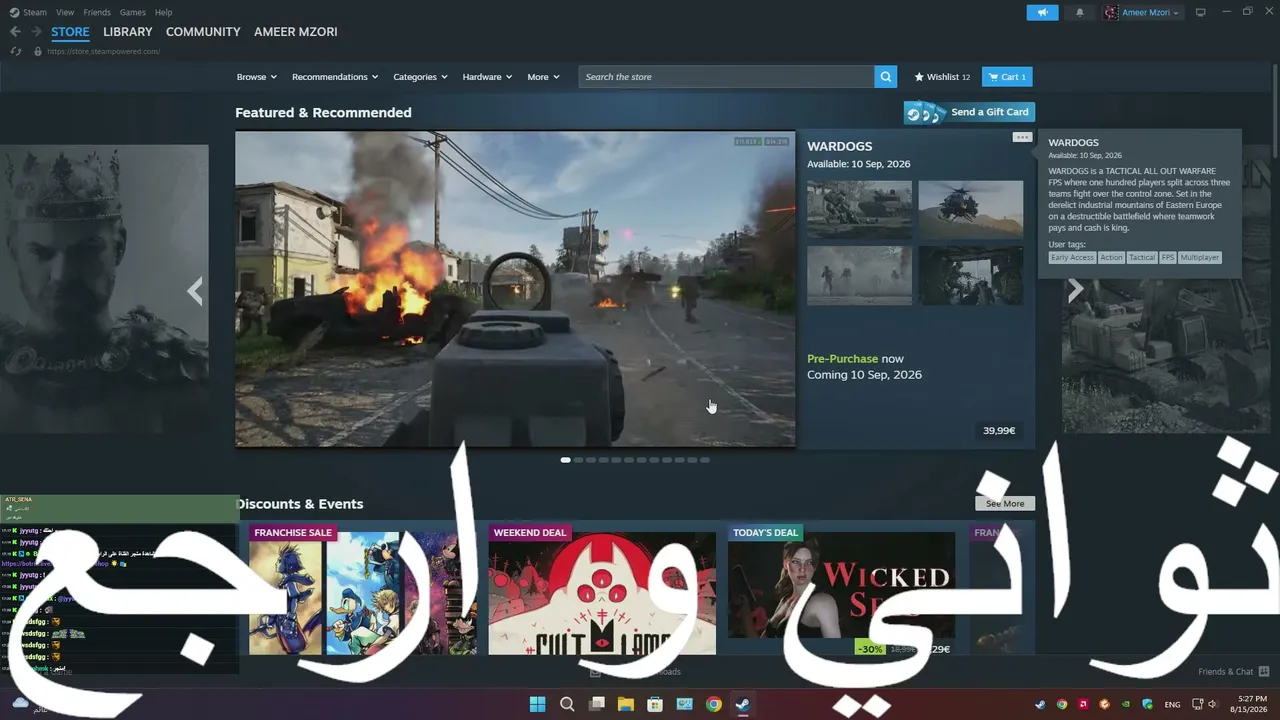Select the STORE tab
1280x720 pixels.
click(70, 32)
